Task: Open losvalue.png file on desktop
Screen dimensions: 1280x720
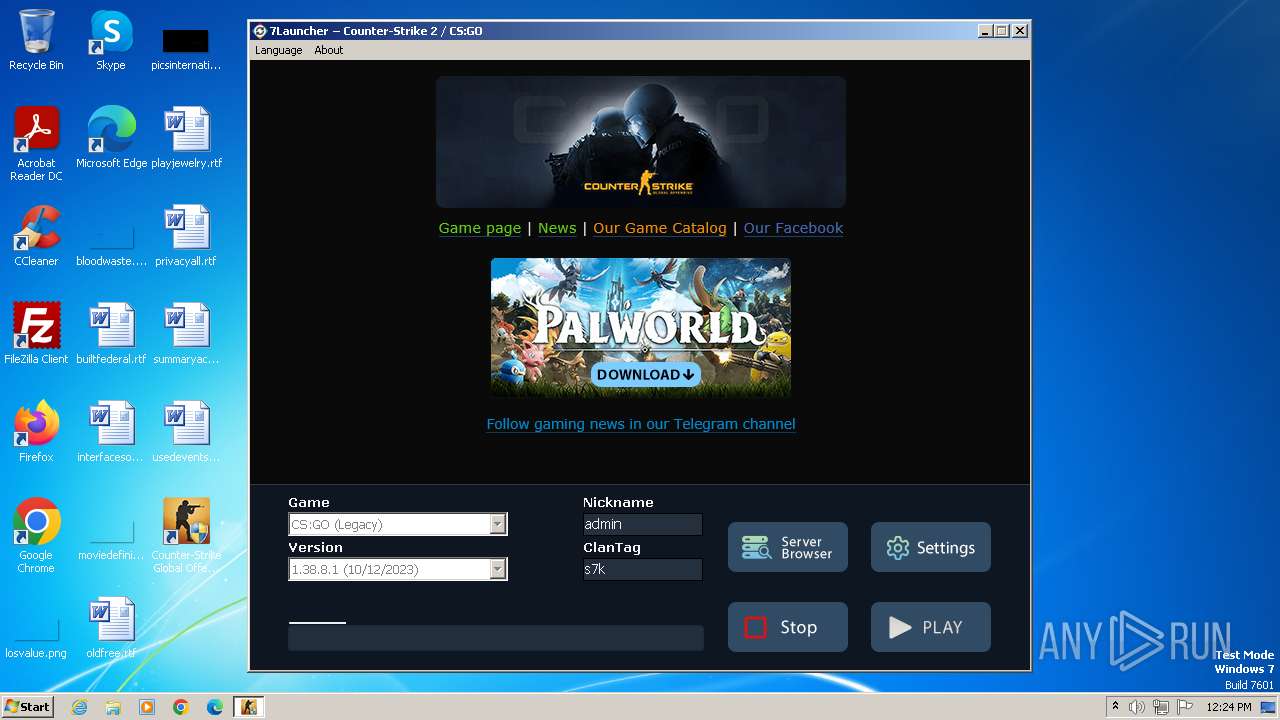Action: (36, 640)
